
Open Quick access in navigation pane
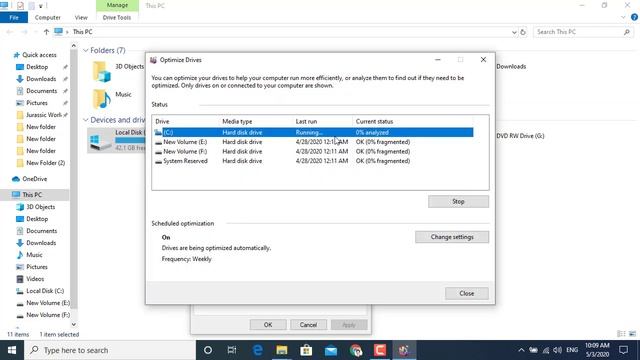point(39,55)
